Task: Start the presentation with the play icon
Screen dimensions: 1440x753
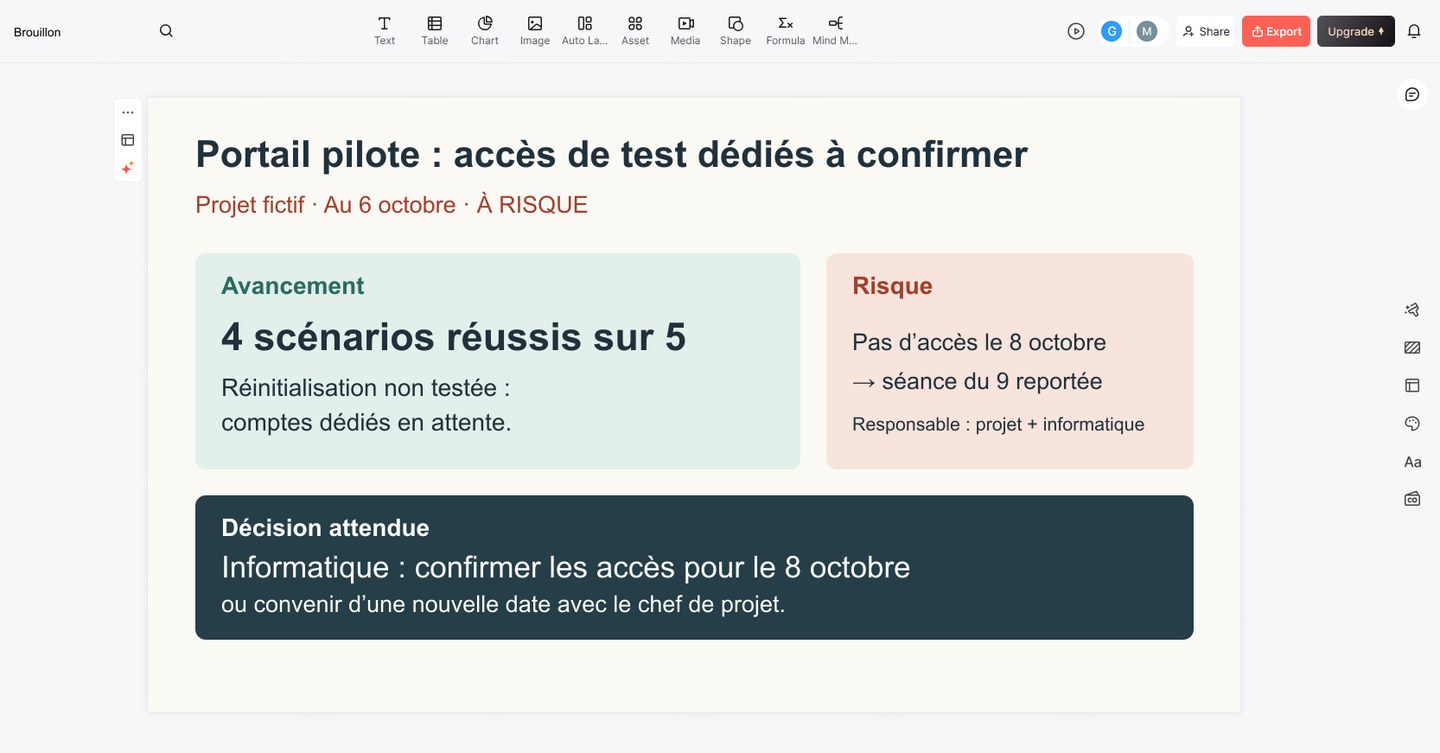Action: pos(1076,31)
